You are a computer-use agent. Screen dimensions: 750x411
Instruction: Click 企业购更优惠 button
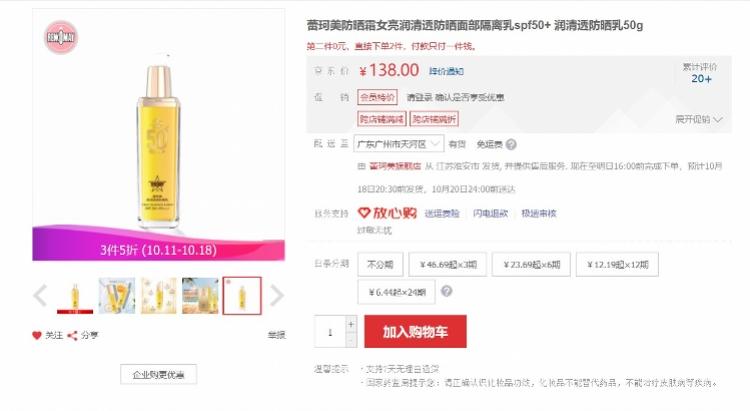tap(158, 374)
